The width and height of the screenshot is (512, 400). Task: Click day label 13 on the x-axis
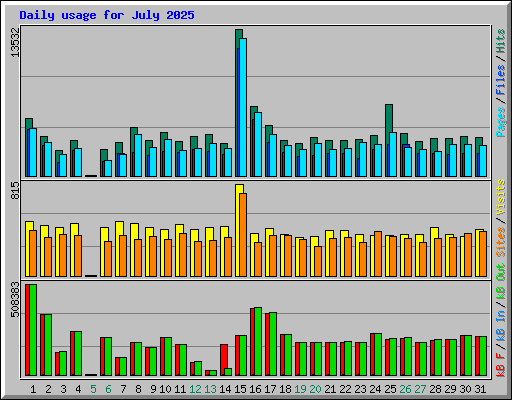(x=210, y=389)
